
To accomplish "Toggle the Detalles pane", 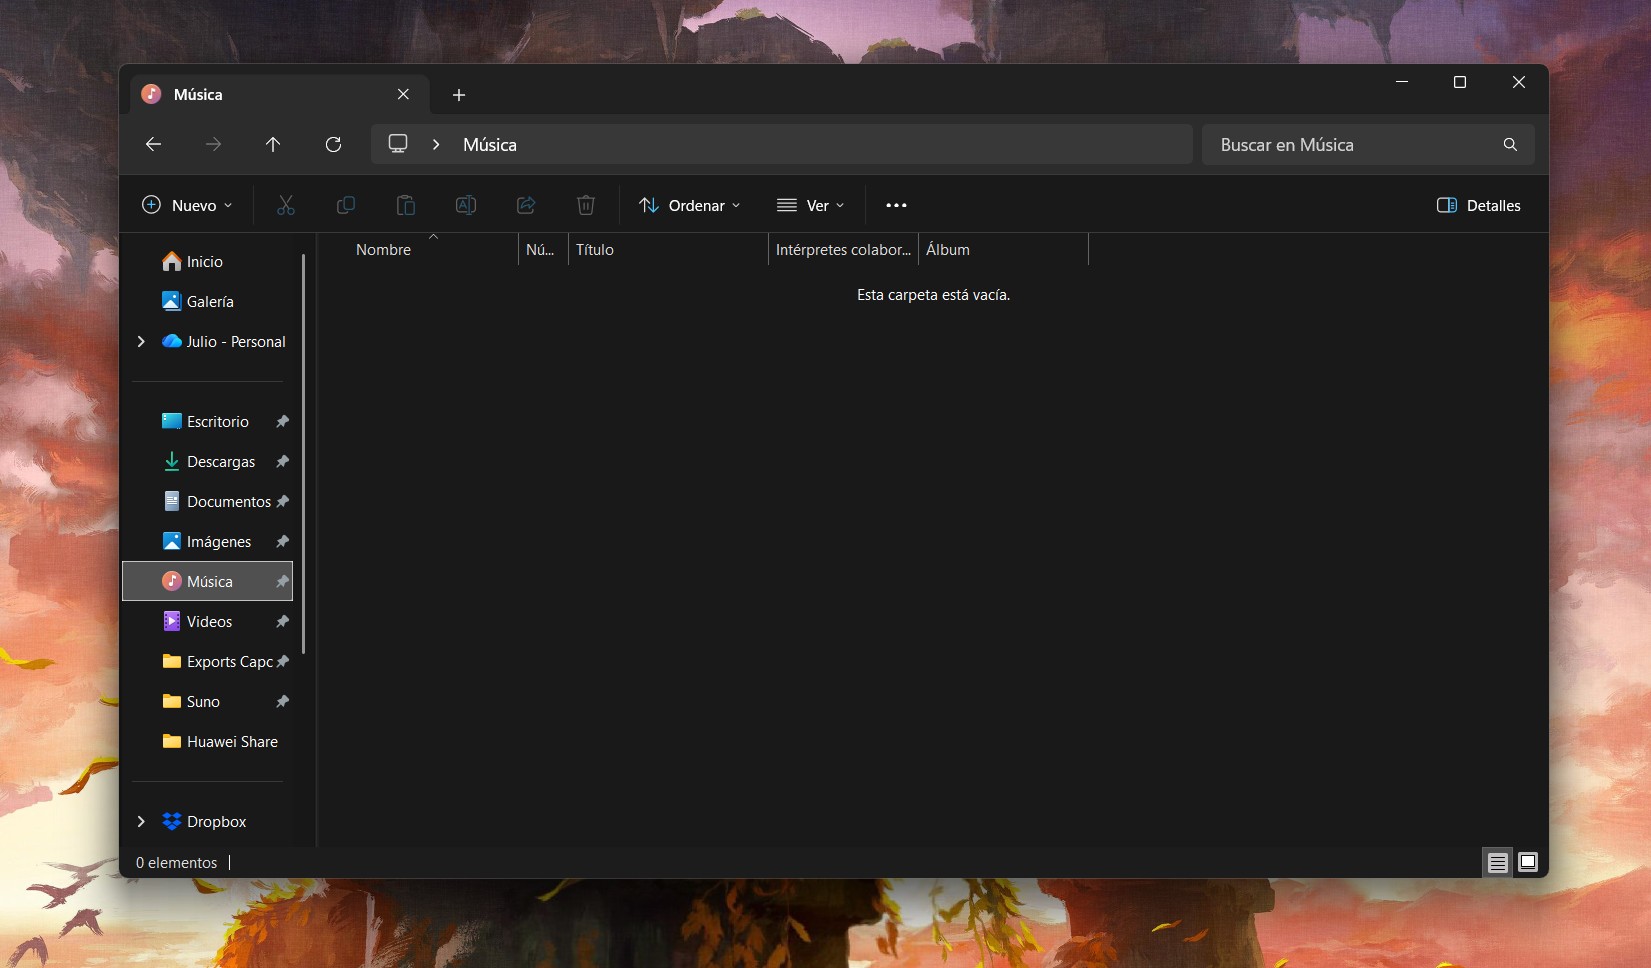I will click(x=1478, y=205).
